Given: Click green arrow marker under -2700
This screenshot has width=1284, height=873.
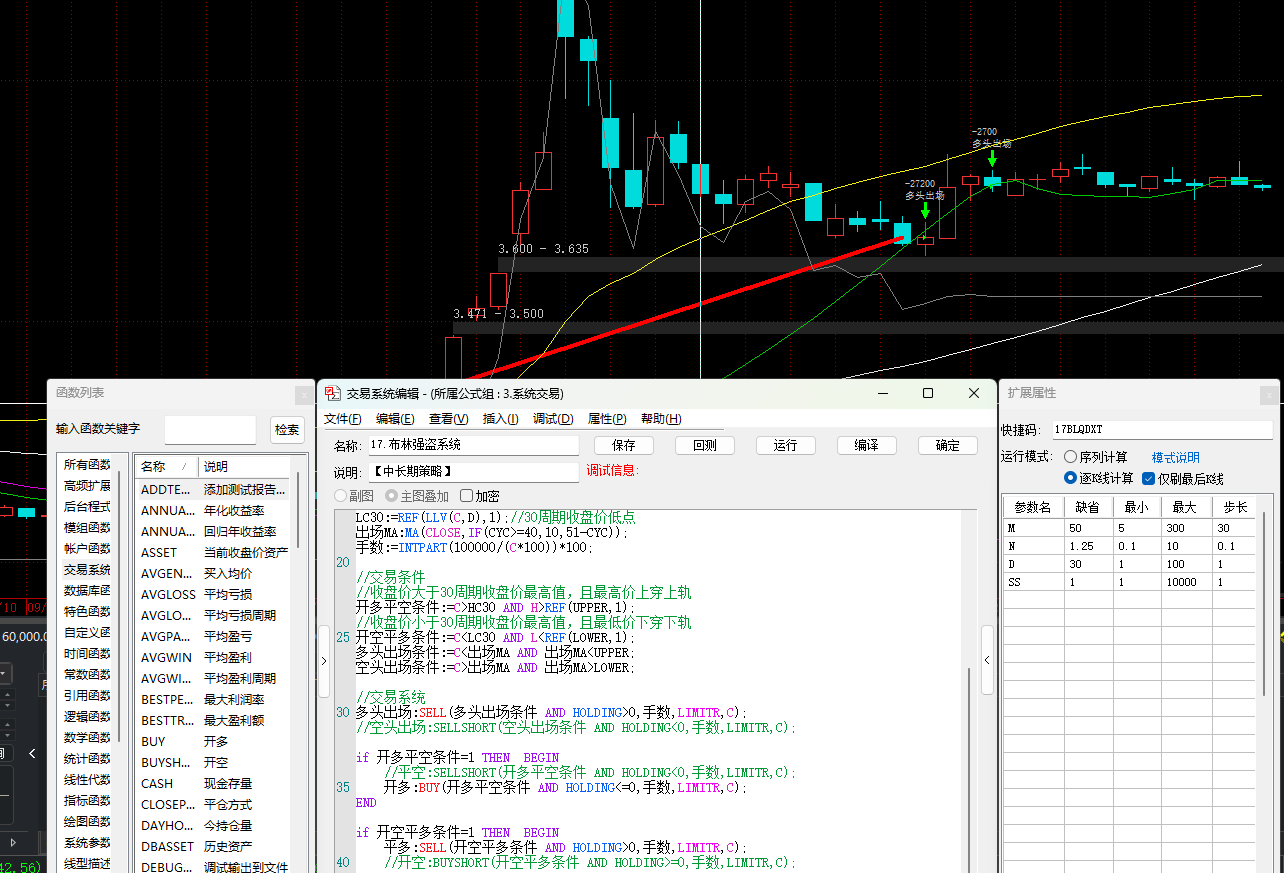Looking at the screenshot, I should (992, 158).
